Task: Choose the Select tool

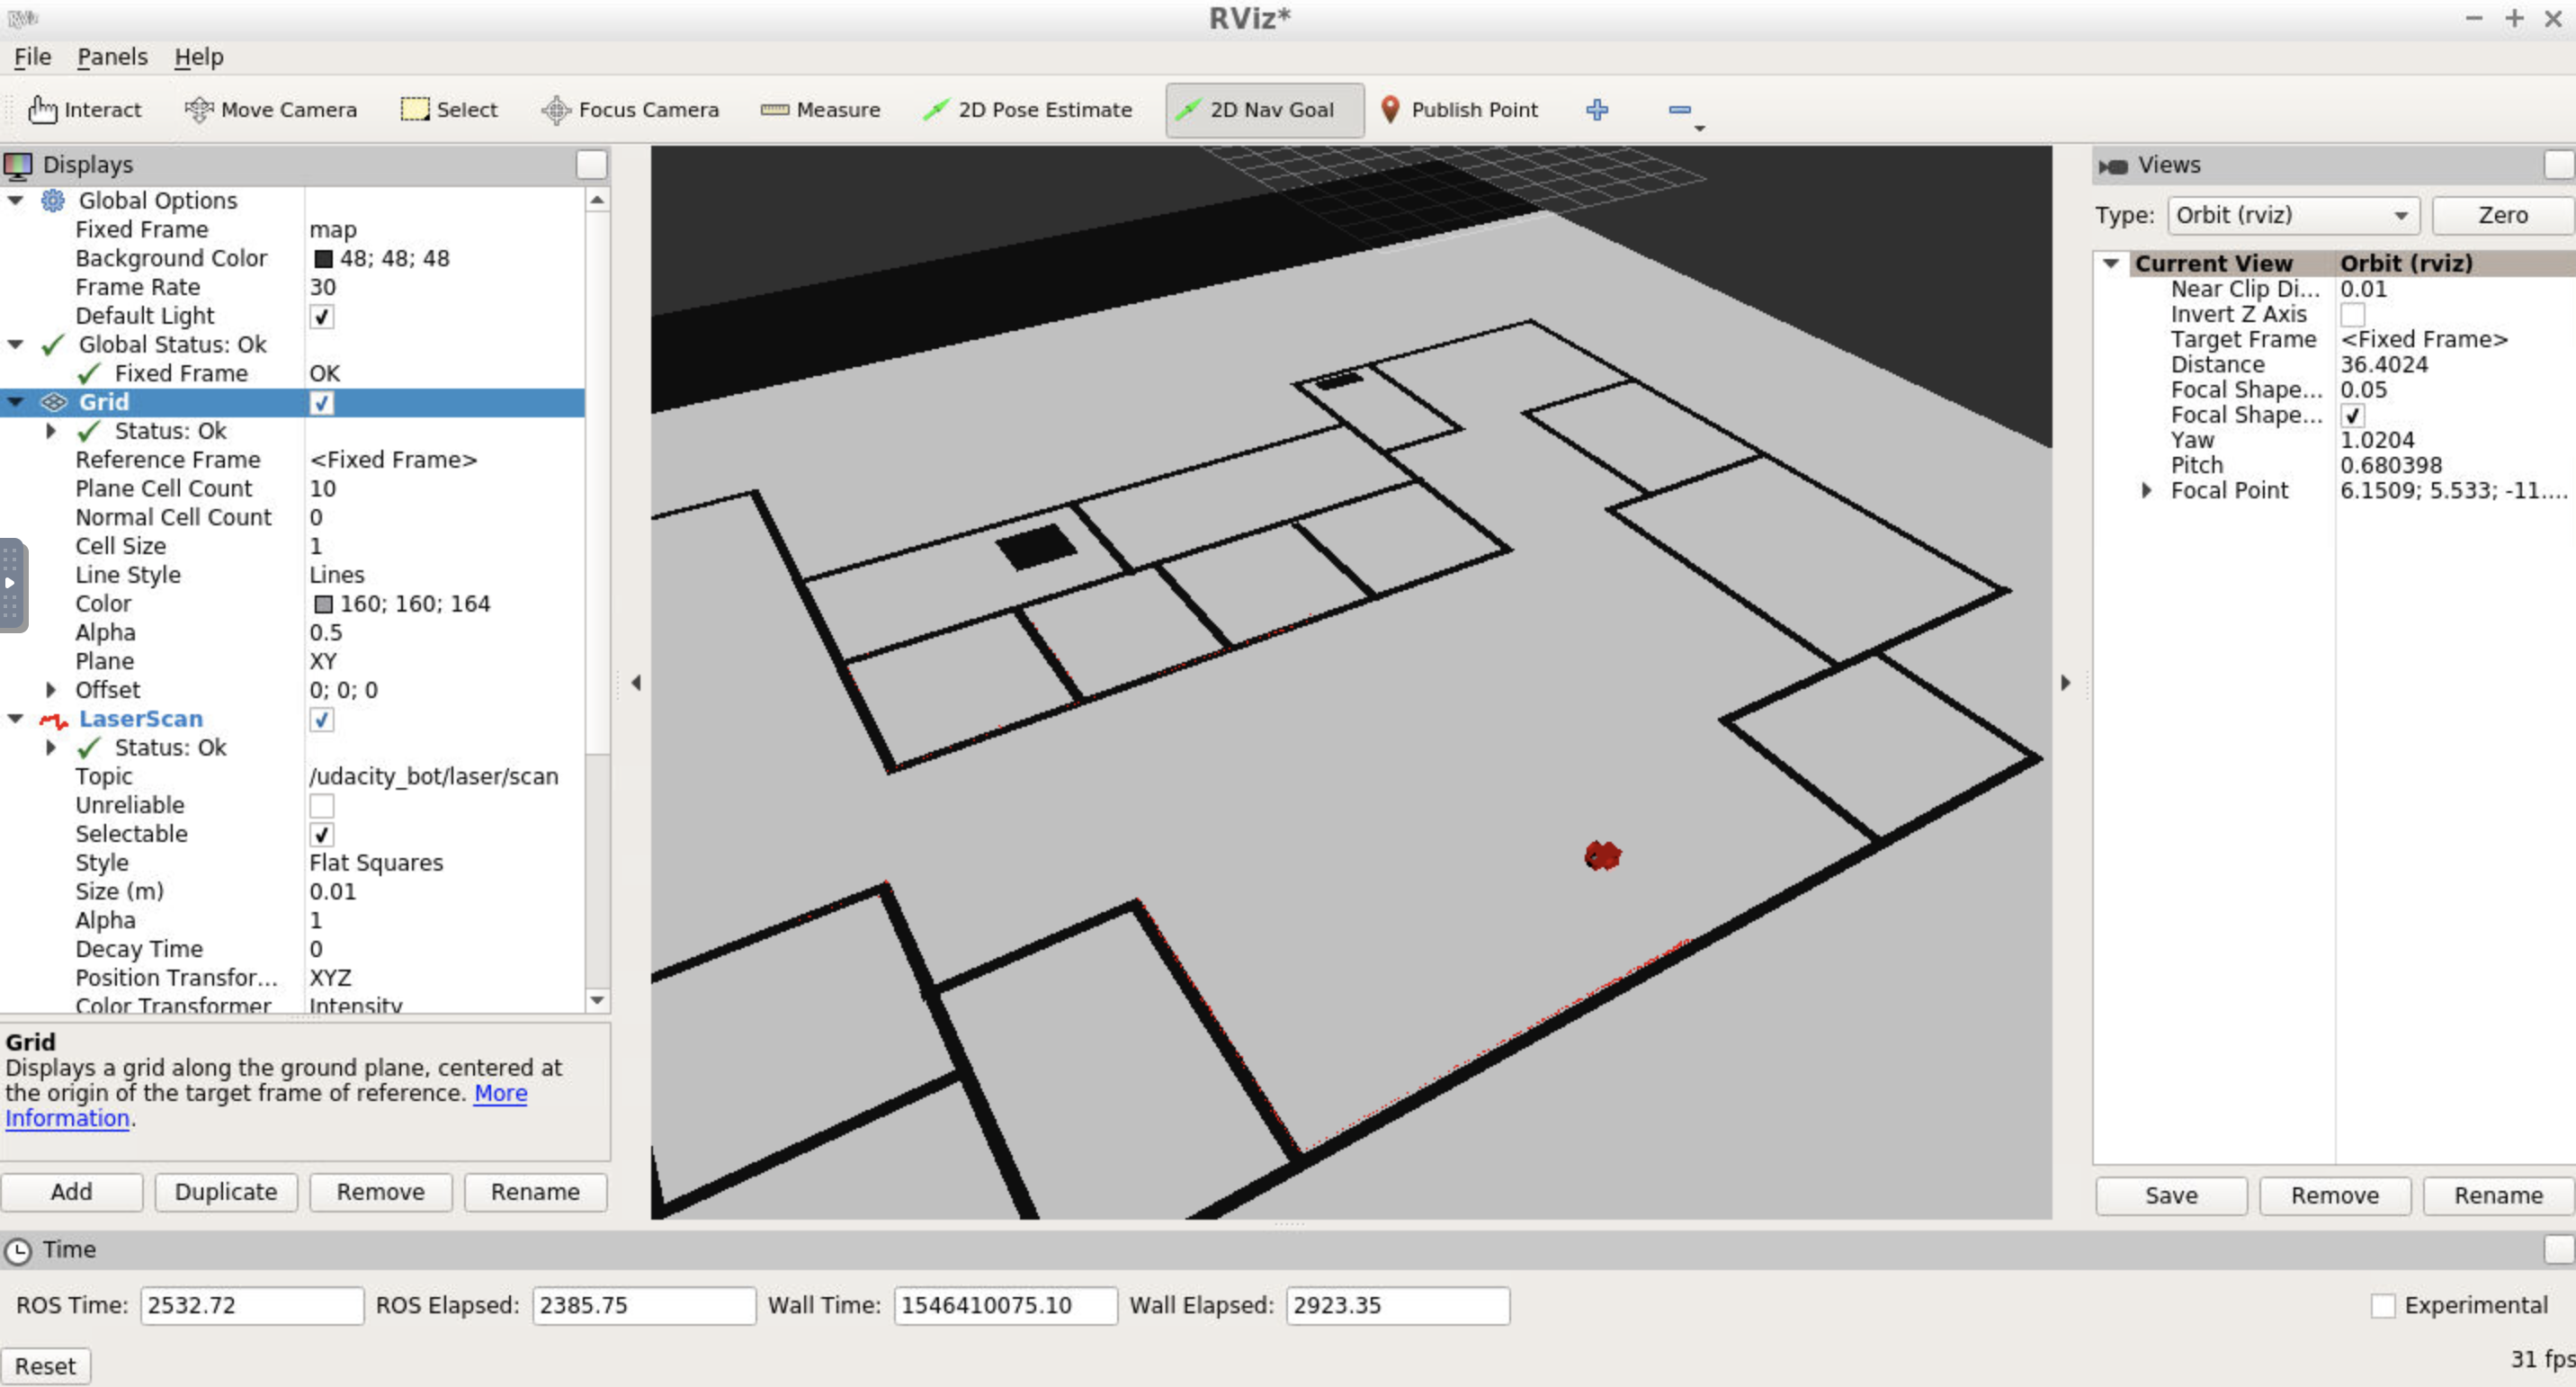Action: [x=449, y=110]
